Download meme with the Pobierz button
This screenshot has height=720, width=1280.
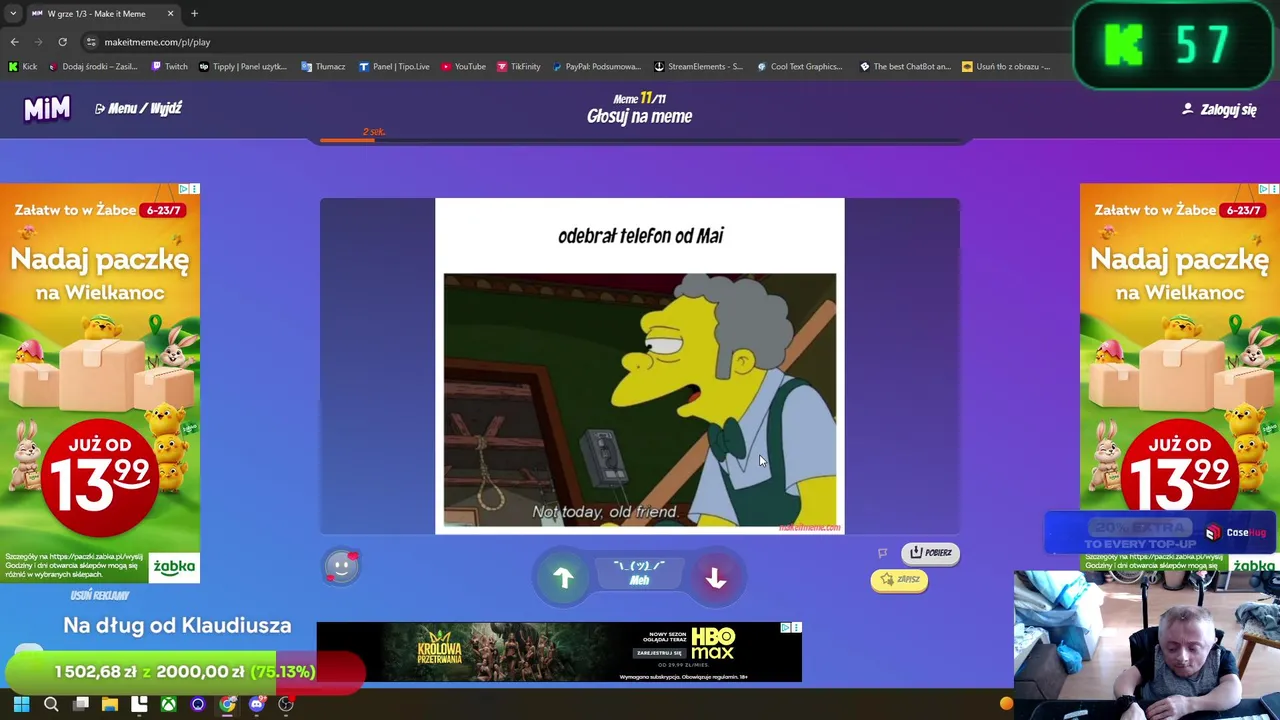coord(931,552)
